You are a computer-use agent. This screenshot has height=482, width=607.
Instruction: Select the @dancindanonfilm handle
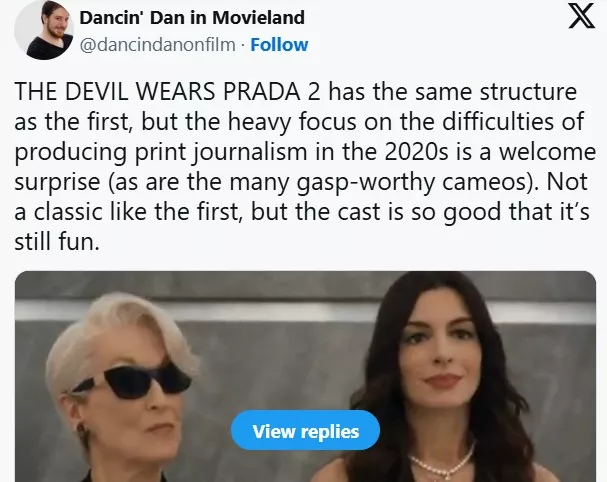[x=157, y=45]
